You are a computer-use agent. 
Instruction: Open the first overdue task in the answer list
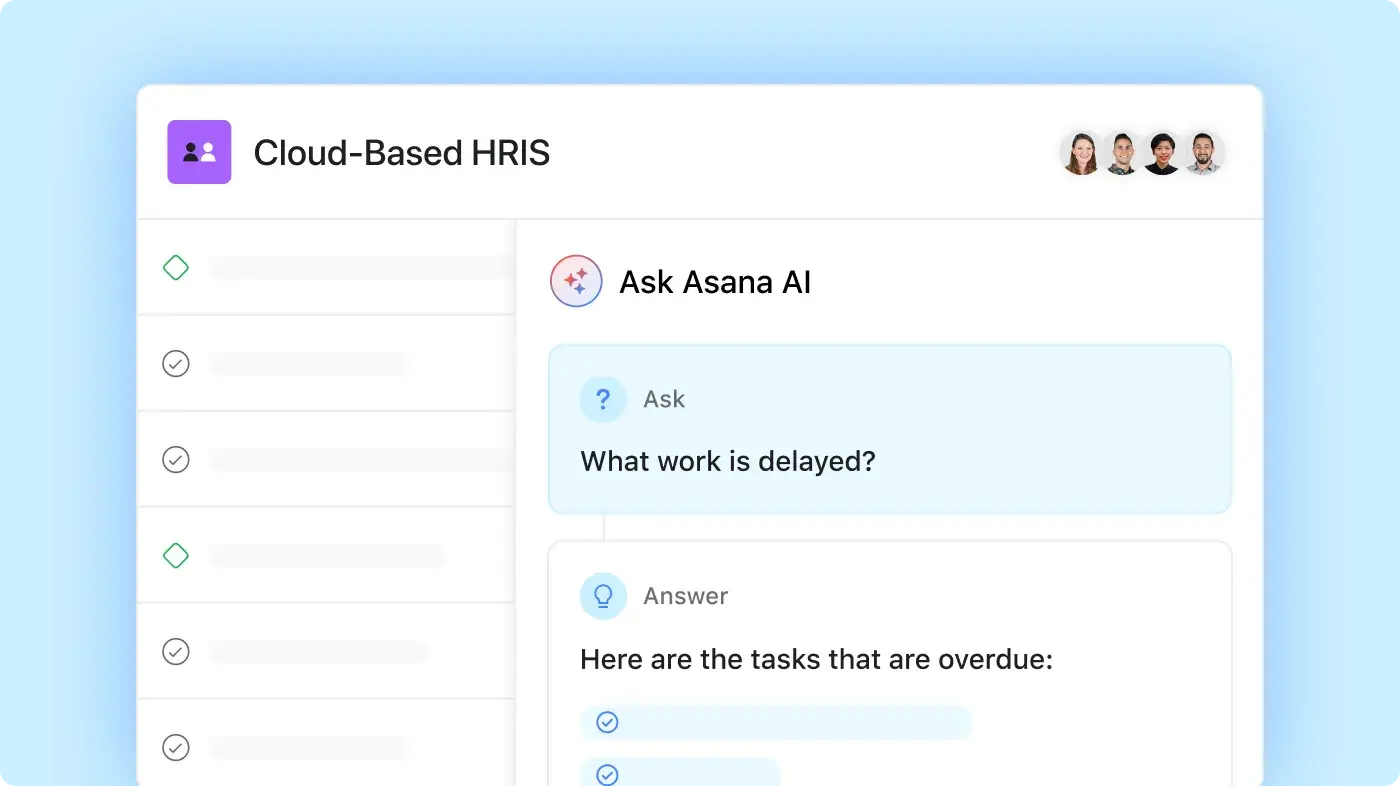776,722
